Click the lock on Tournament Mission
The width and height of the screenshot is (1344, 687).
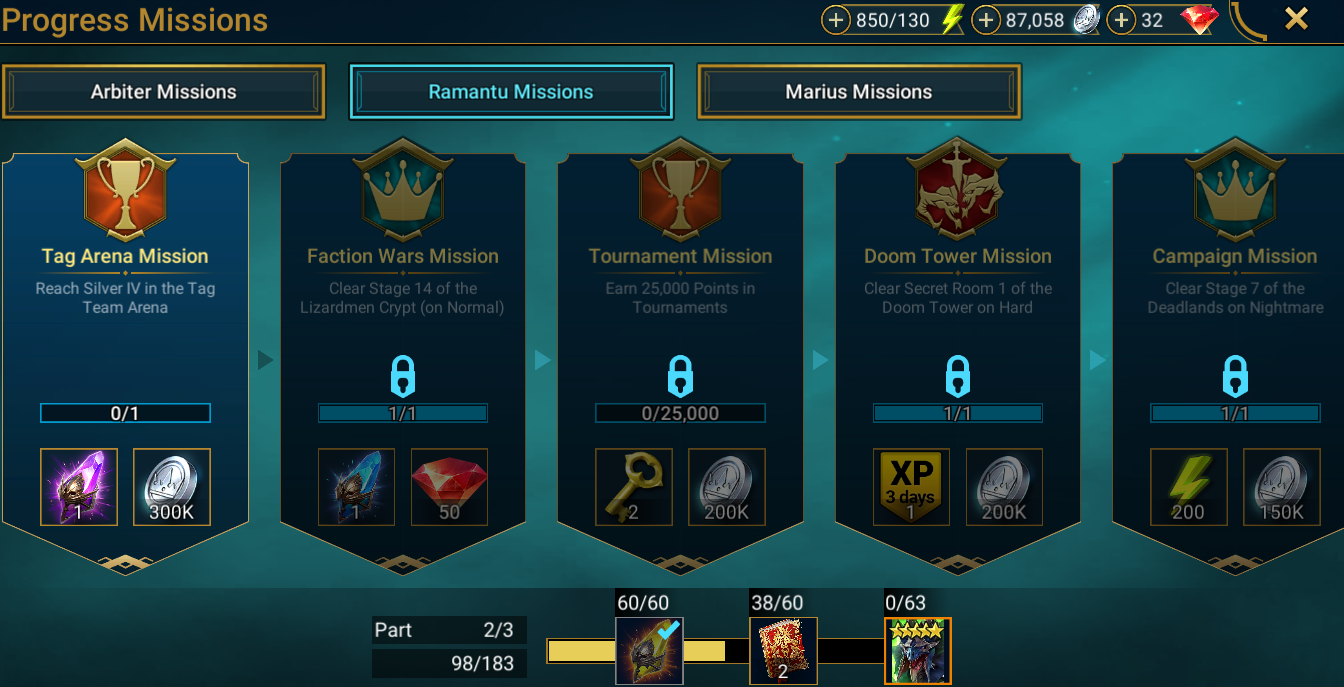pyautogui.click(x=680, y=377)
